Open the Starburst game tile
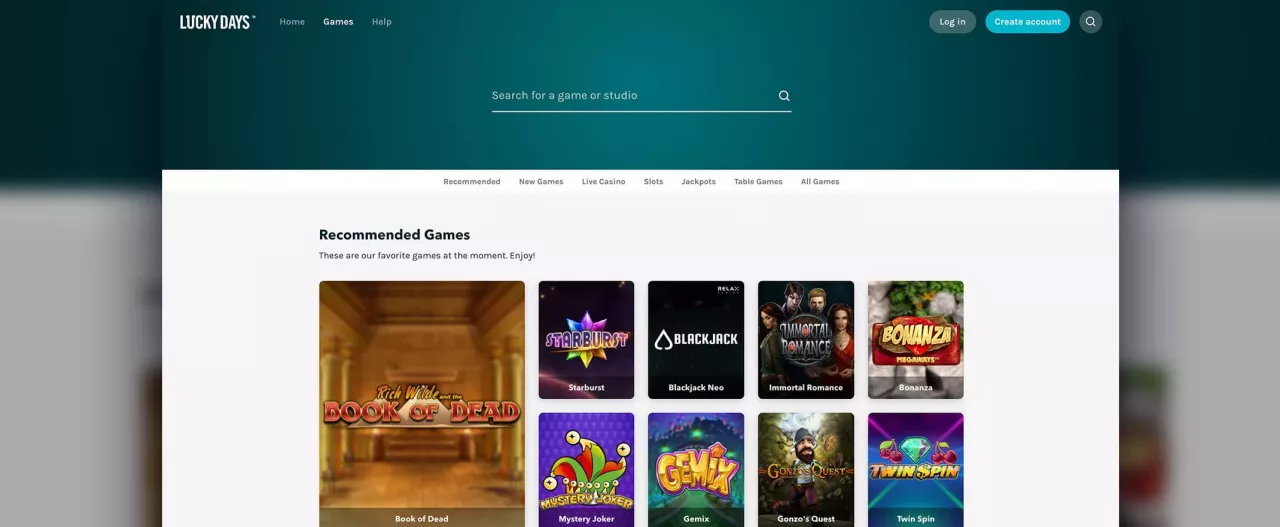Screen dimensions: 1280x527 586,340
